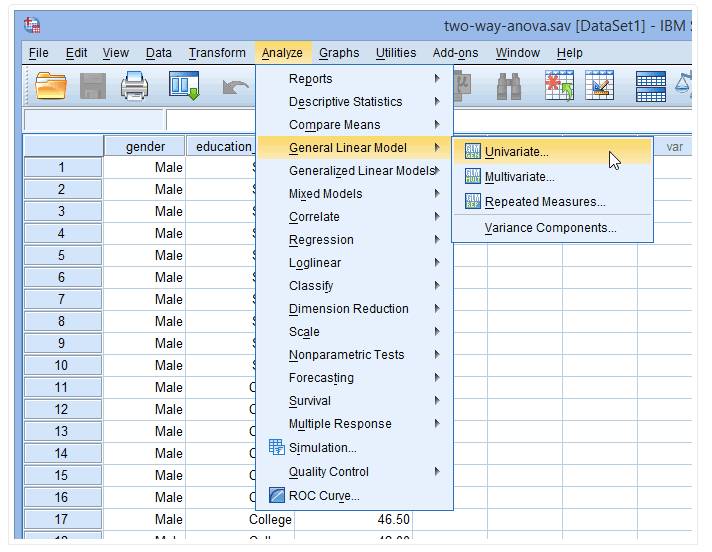The height and width of the screenshot is (552, 712).
Task: Click the 46.50 value cell
Action: coord(353,519)
